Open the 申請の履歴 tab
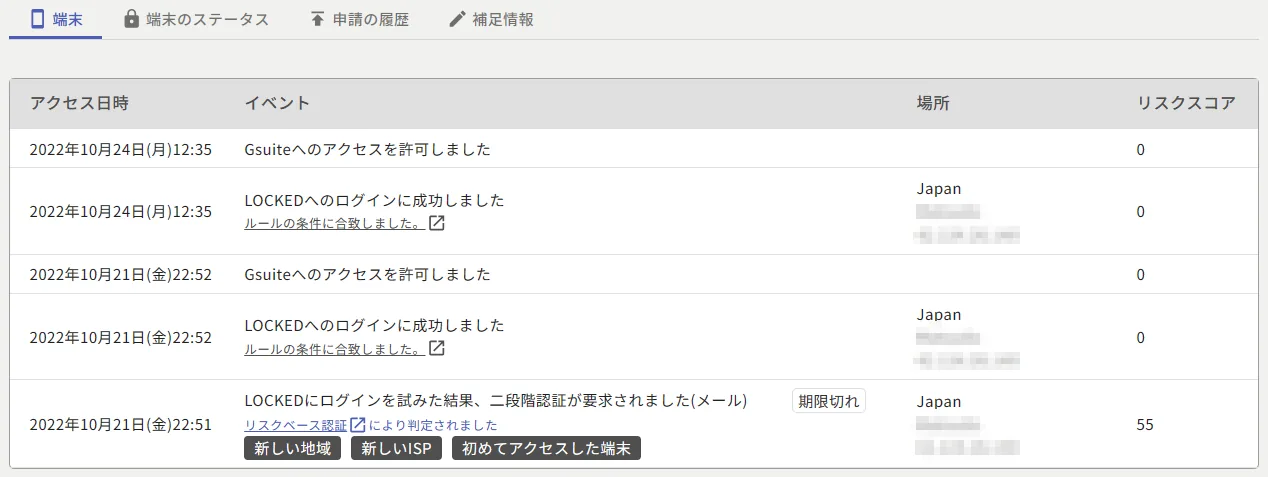1268x477 pixels. click(x=359, y=19)
